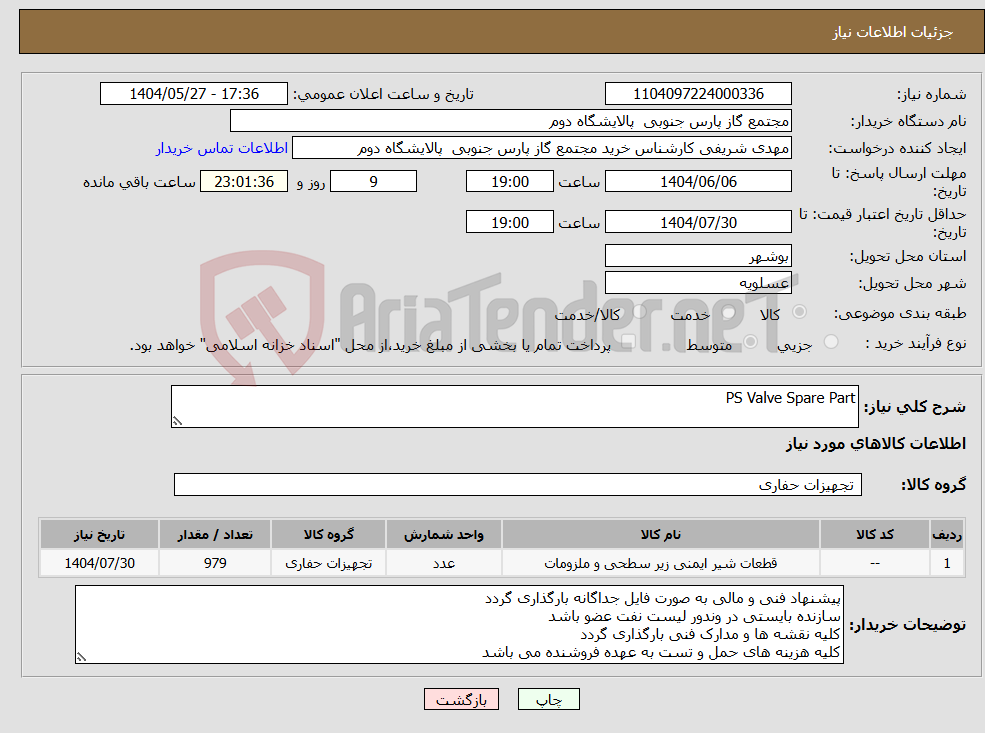Click the چاپ button

click(x=549, y=699)
